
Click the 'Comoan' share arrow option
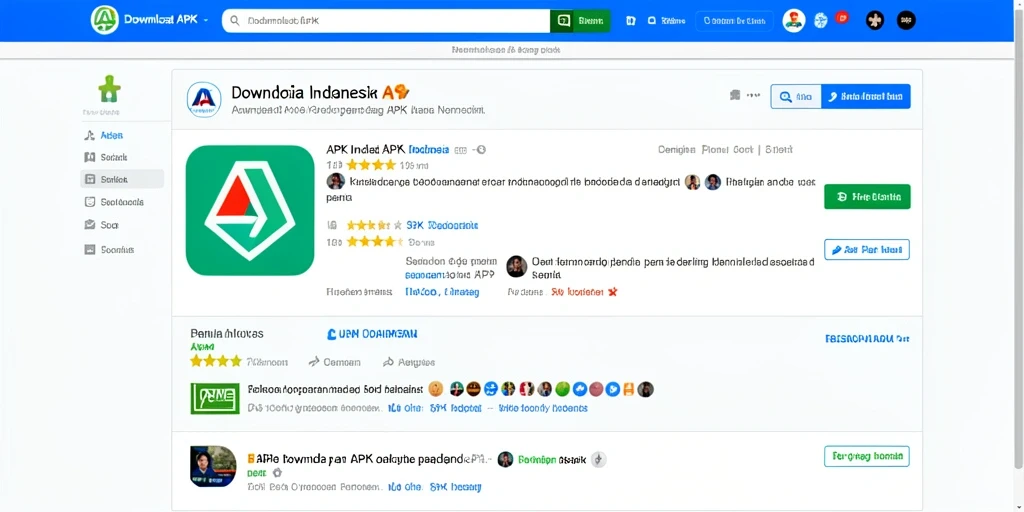[334, 362]
